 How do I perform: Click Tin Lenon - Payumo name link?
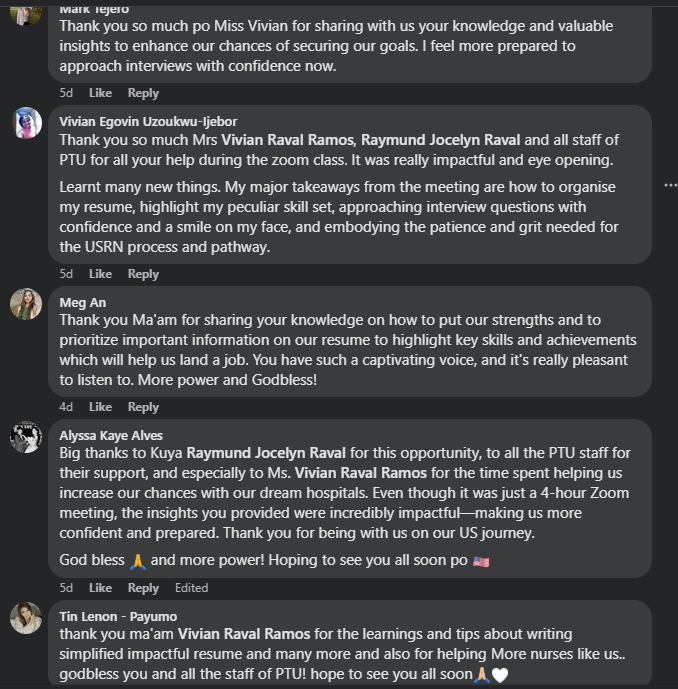tap(118, 617)
